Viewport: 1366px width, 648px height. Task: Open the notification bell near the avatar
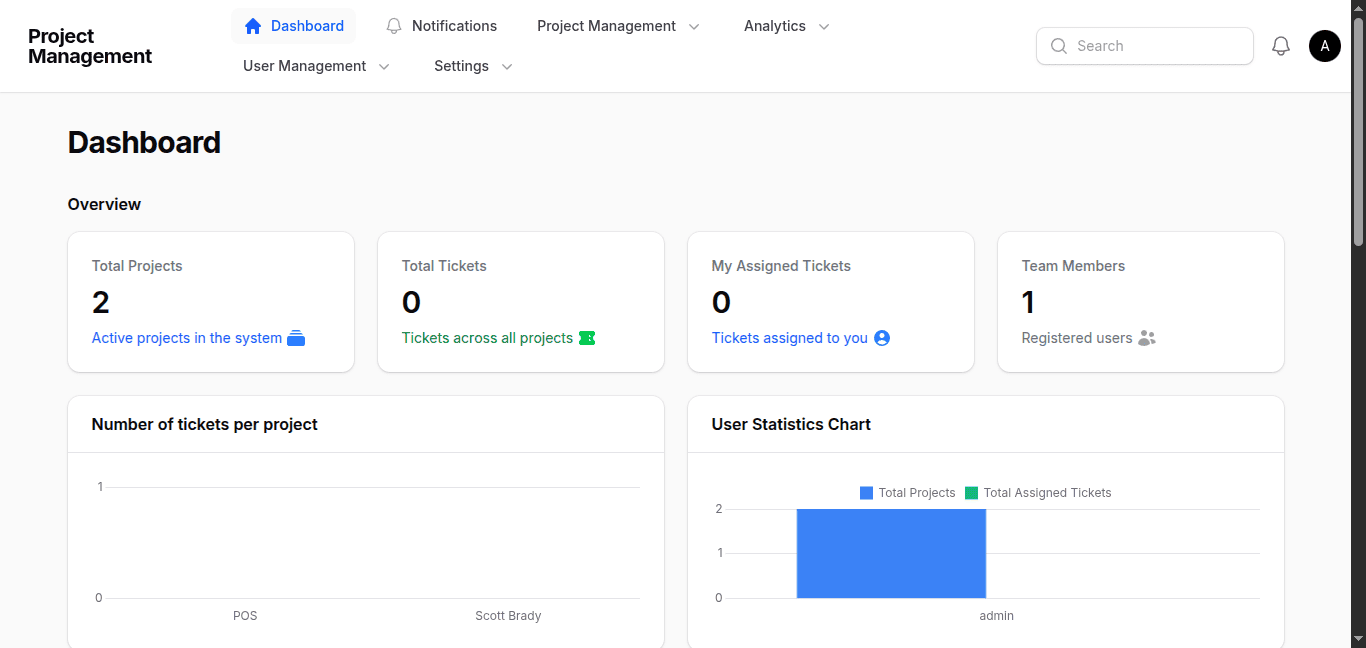(1281, 45)
